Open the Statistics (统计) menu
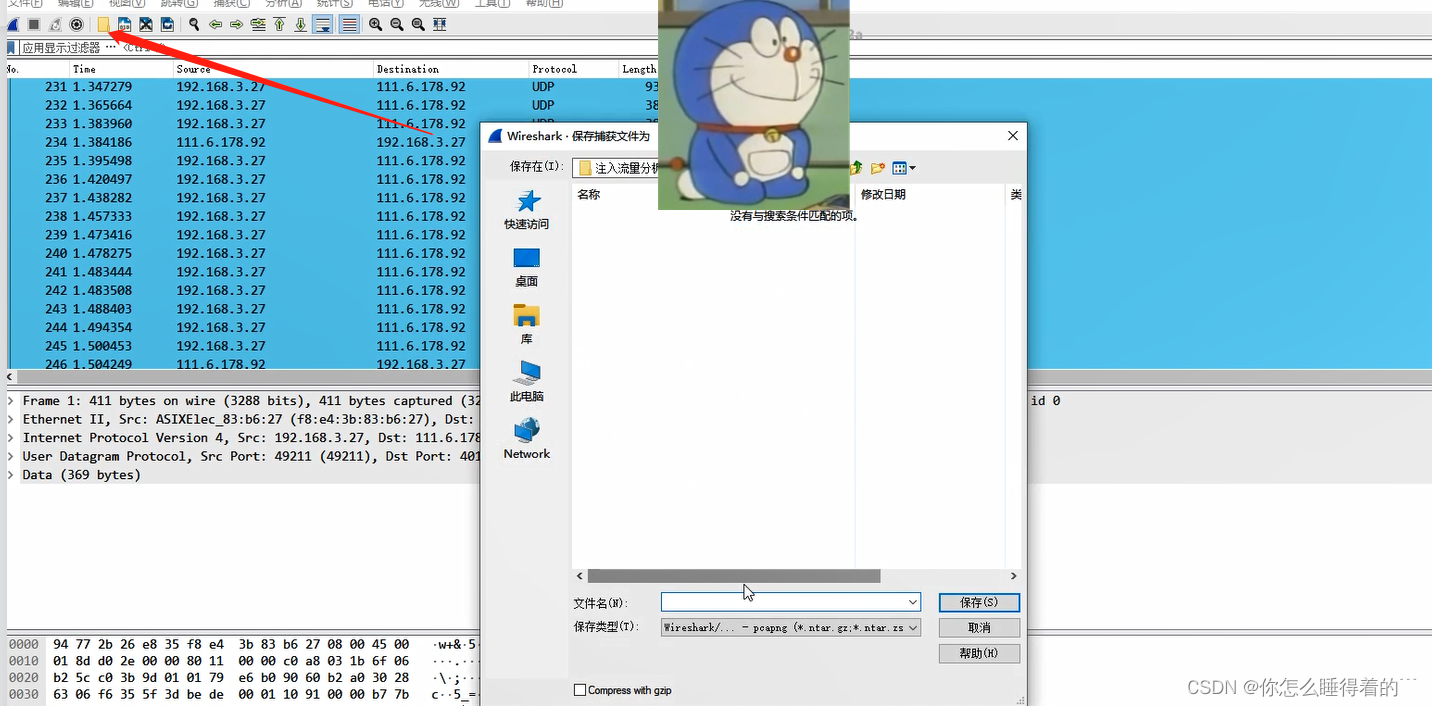The height and width of the screenshot is (706, 1432). (335, 4)
